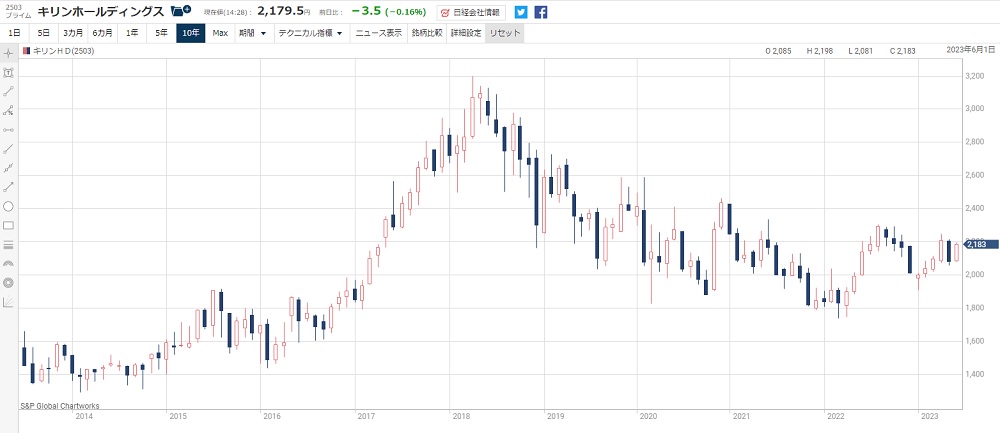
Task: Select the horizontal parallel lines tool
Action: [x=8, y=244]
